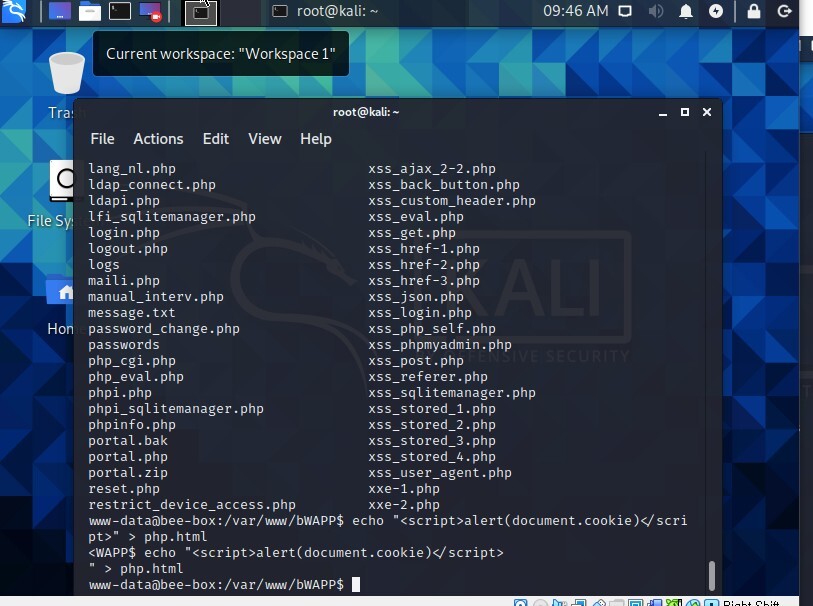Open the terminal File menu
The width and height of the screenshot is (813, 606).
[x=102, y=139]
